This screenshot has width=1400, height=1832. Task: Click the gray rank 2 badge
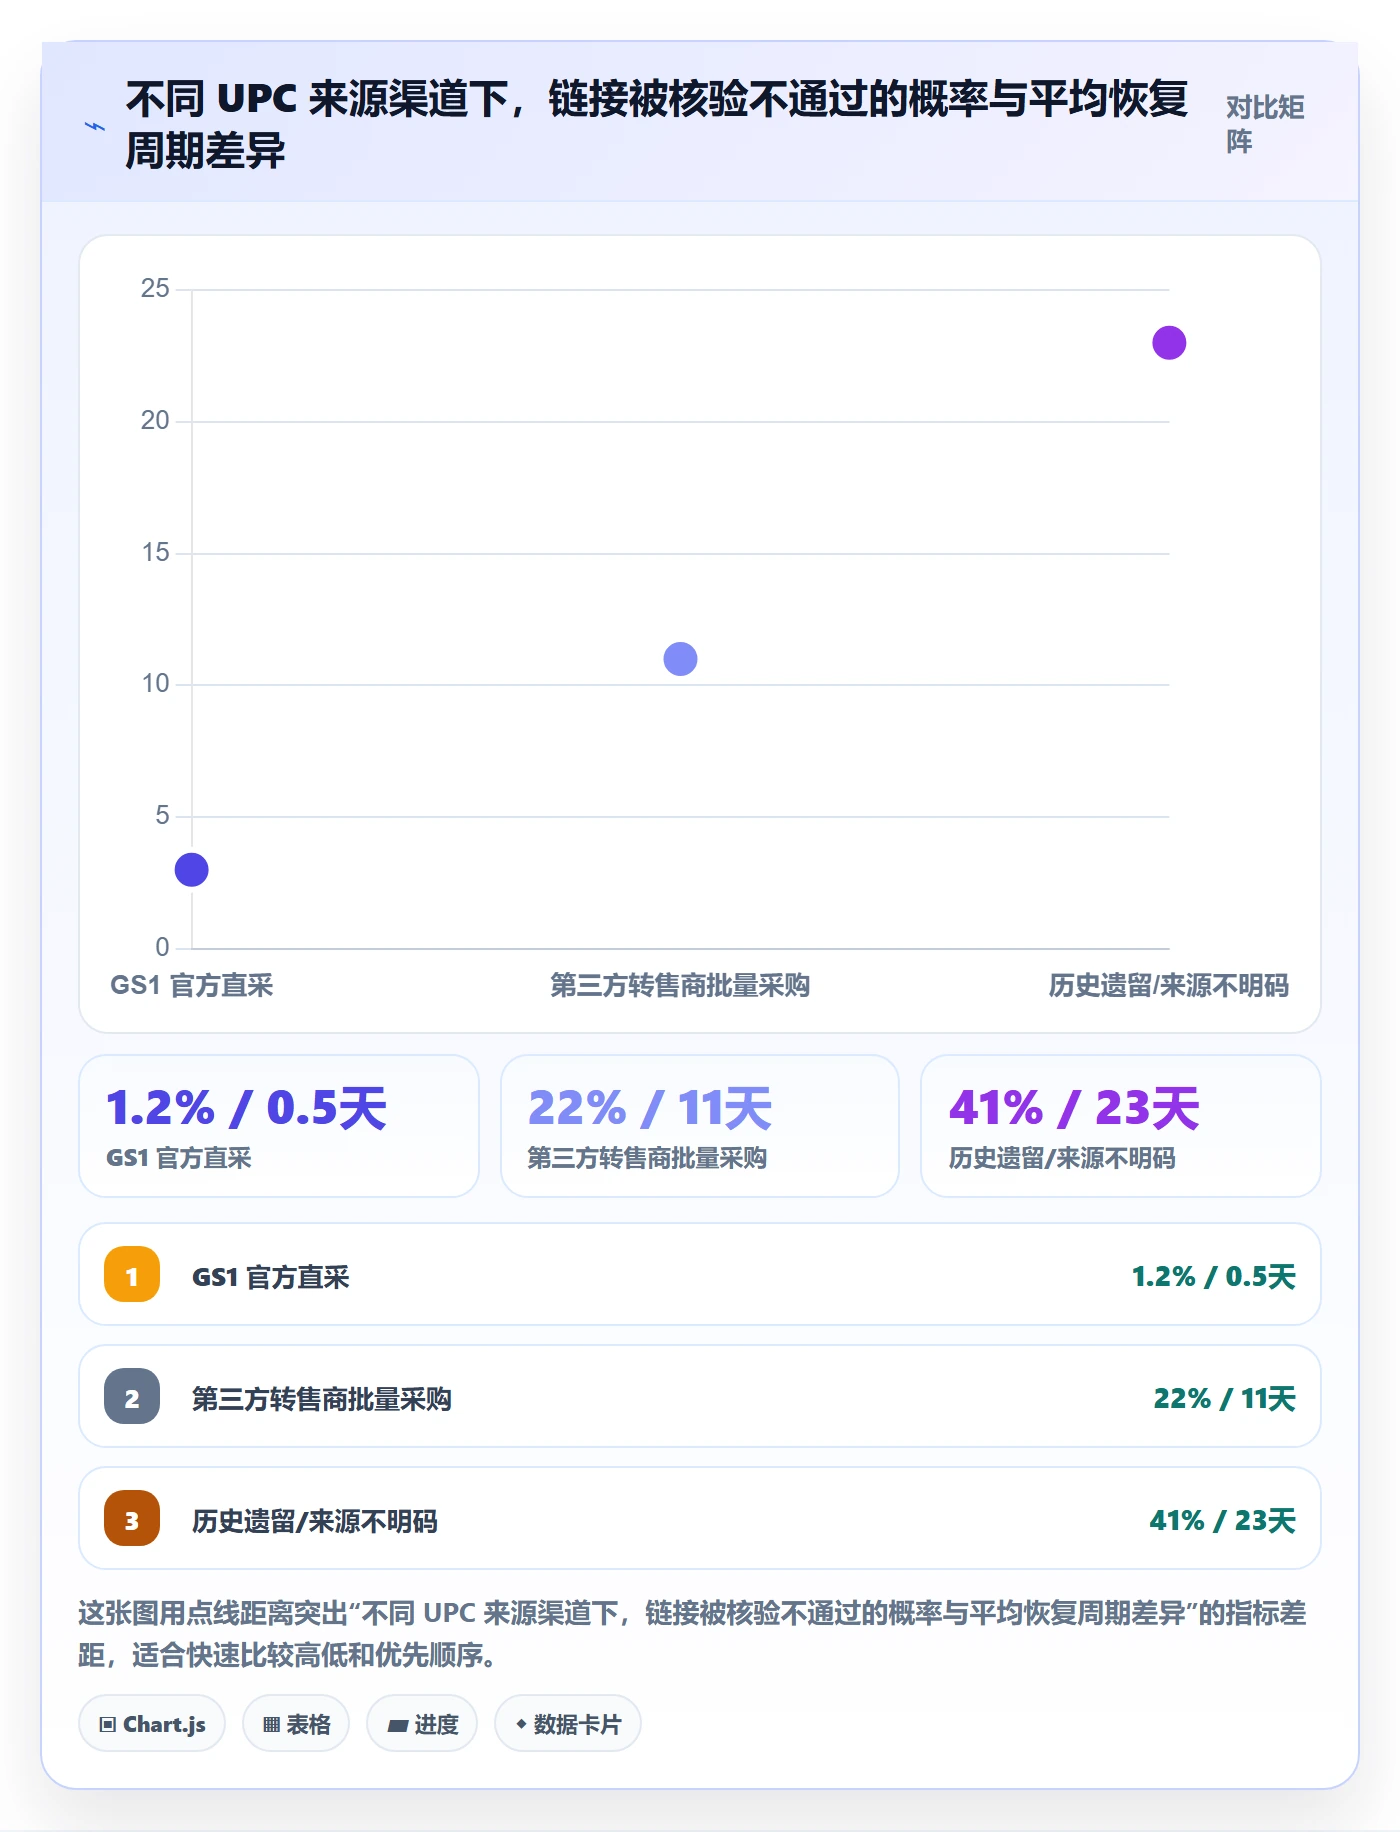click(132, 1396)
